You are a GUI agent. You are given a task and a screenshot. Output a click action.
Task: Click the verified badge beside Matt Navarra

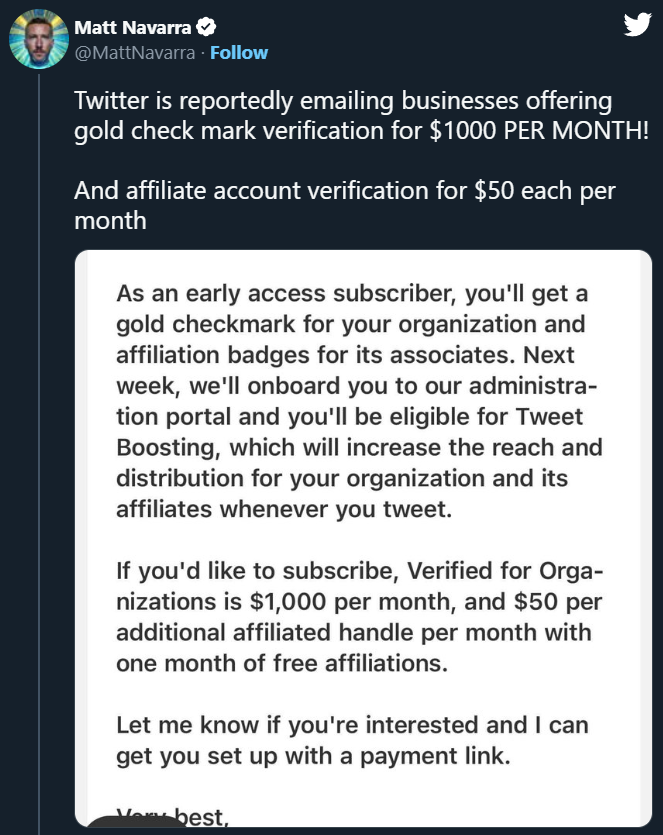pos(208,27)
